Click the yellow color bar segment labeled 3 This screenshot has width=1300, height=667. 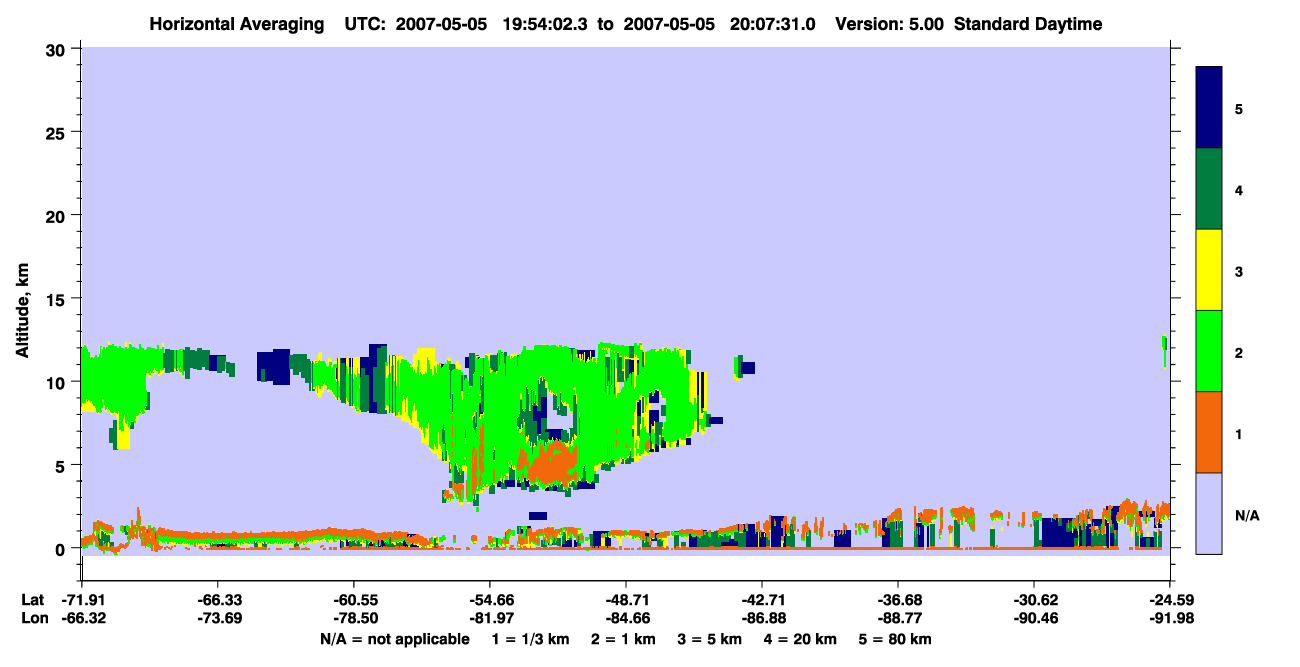[x=1209, y=270]
